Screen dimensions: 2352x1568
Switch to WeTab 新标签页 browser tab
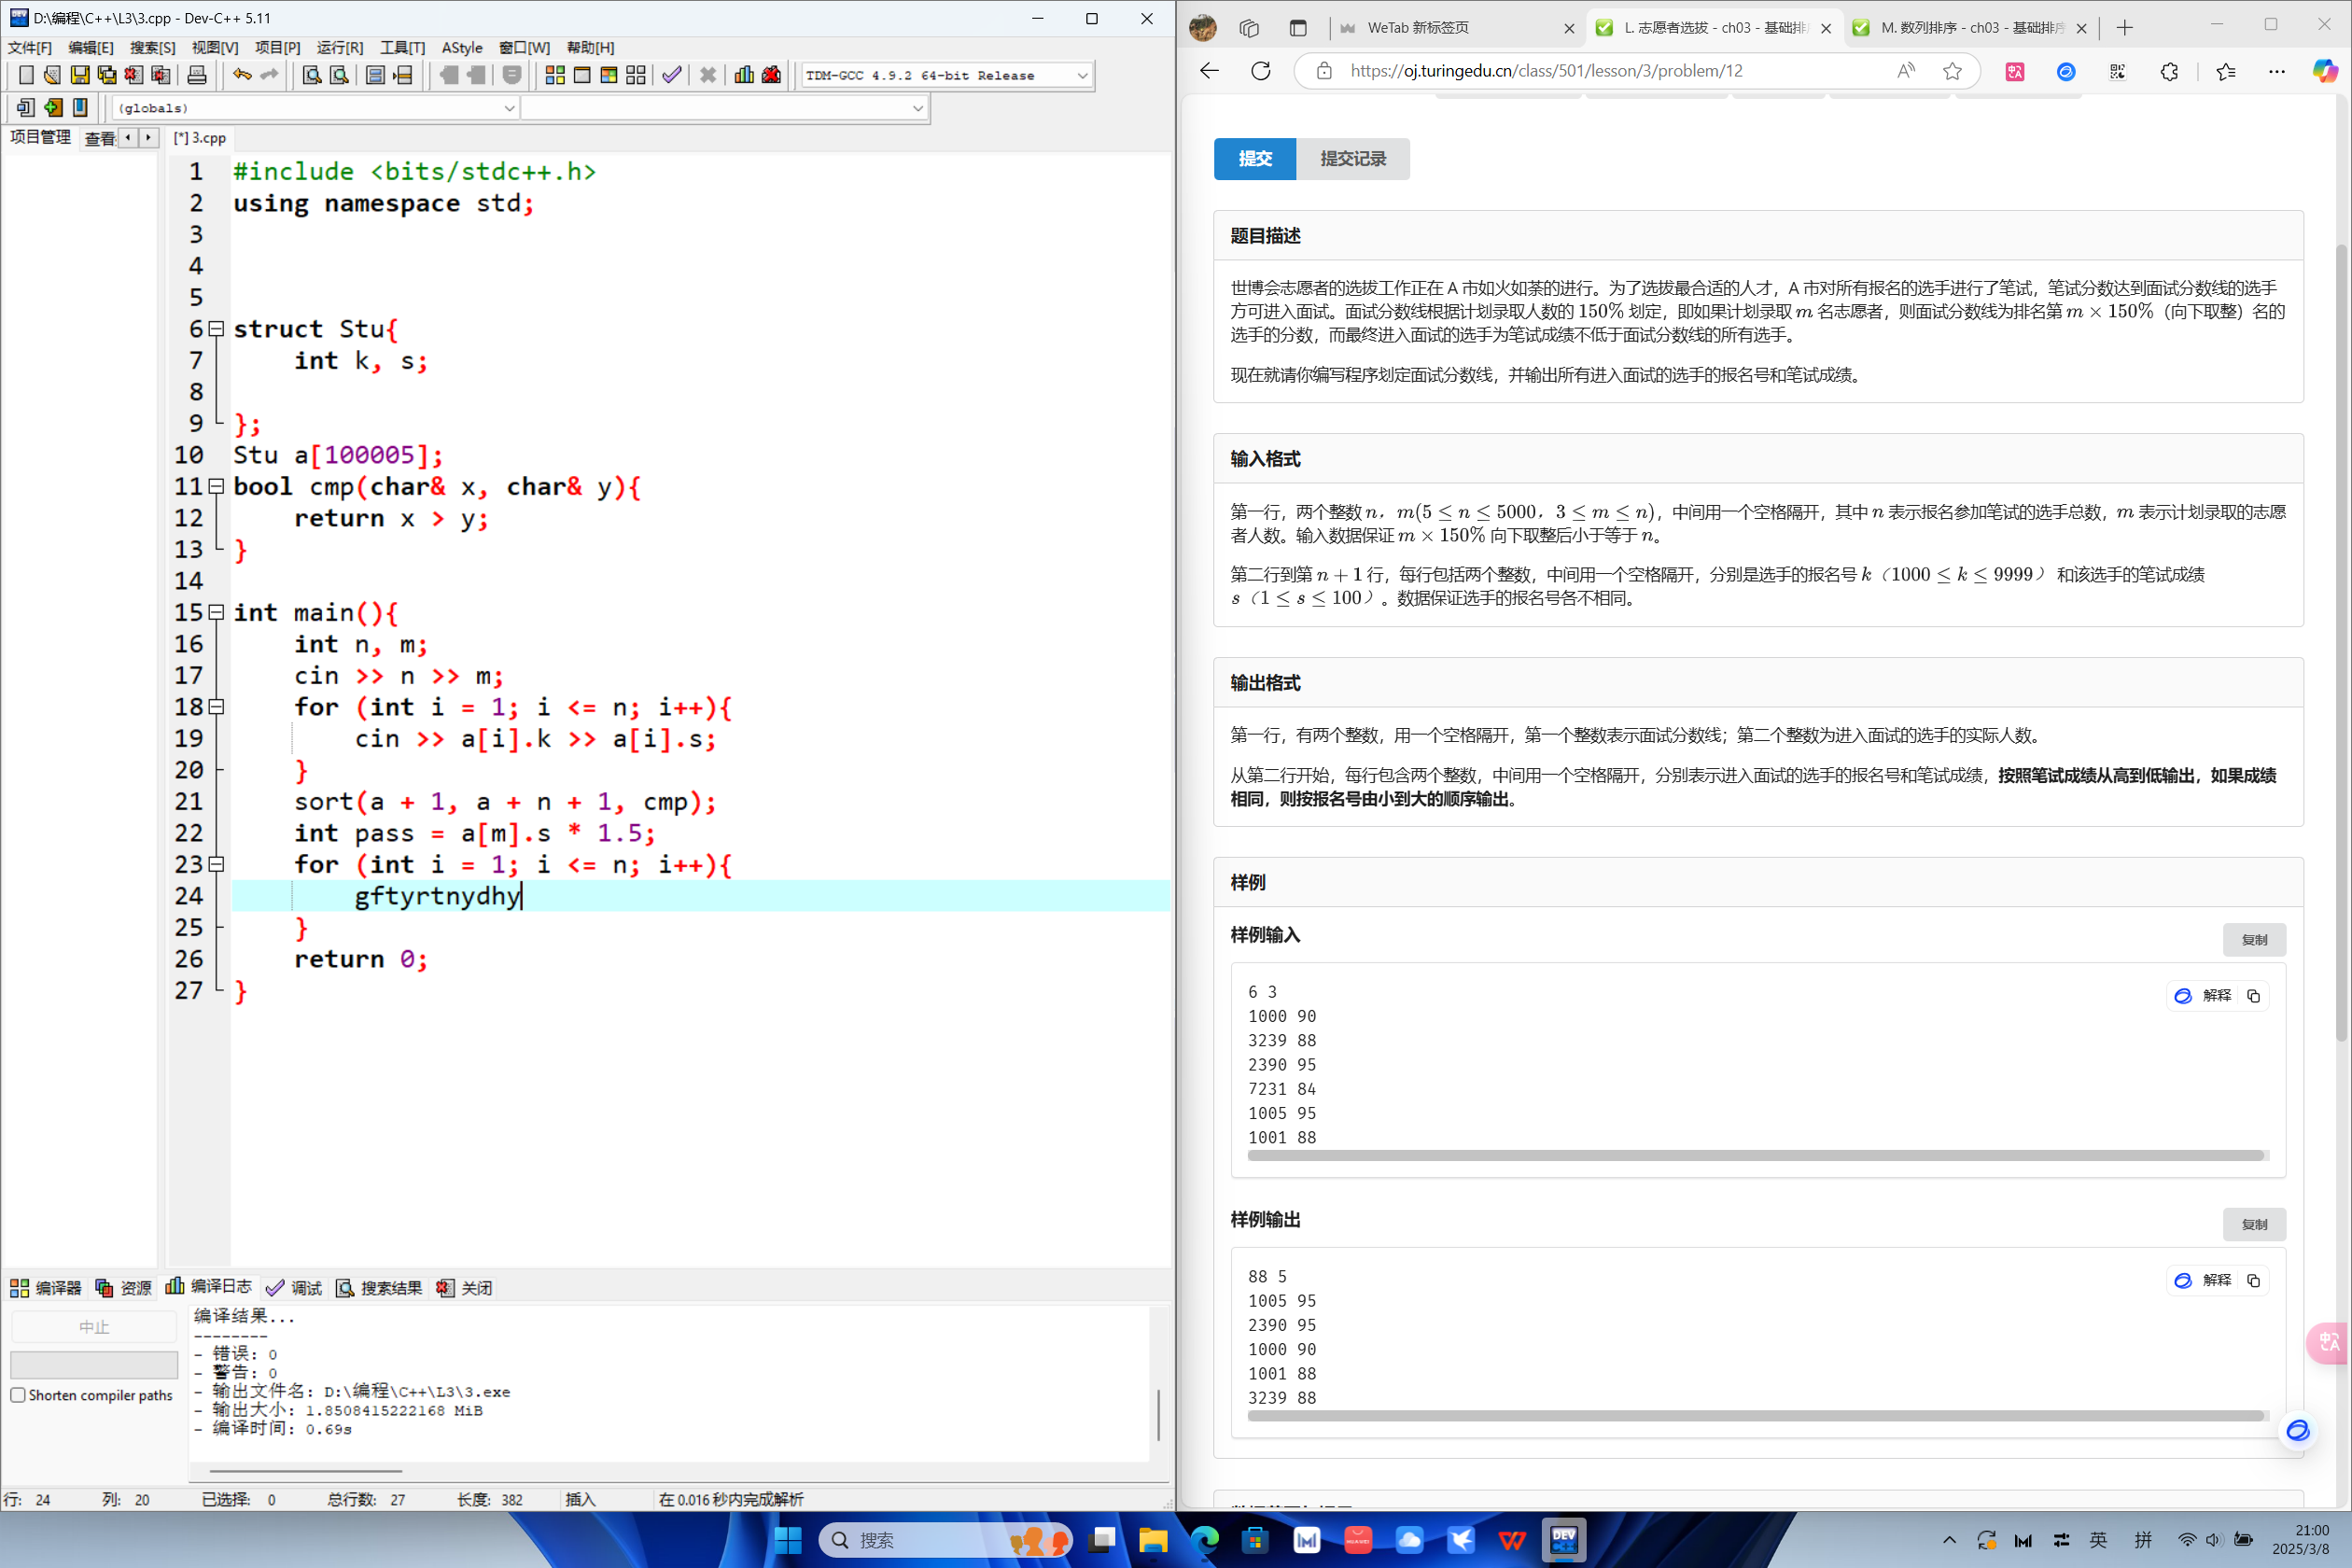(x=1455, y=28)
